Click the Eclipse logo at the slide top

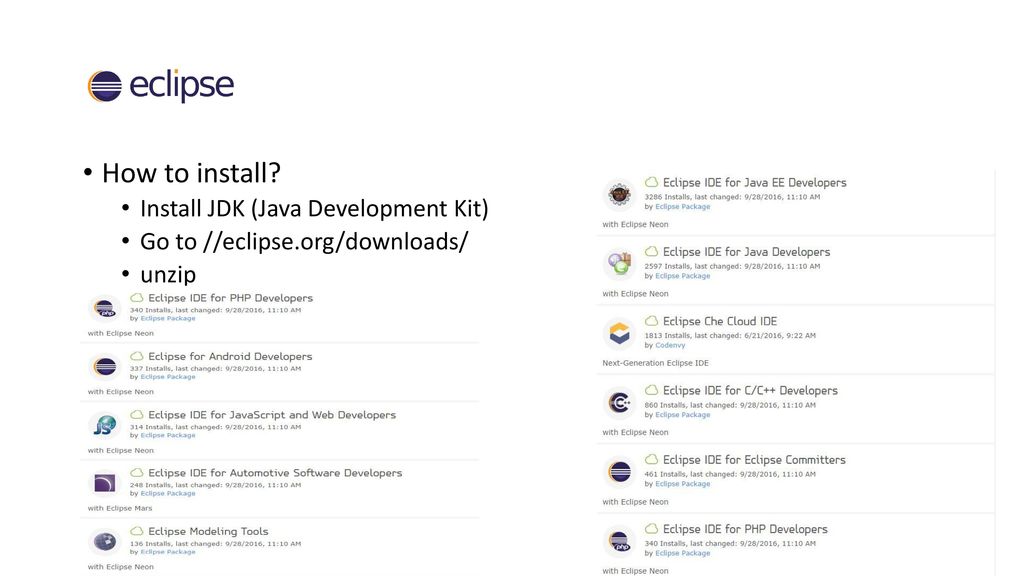coord(161,86)
